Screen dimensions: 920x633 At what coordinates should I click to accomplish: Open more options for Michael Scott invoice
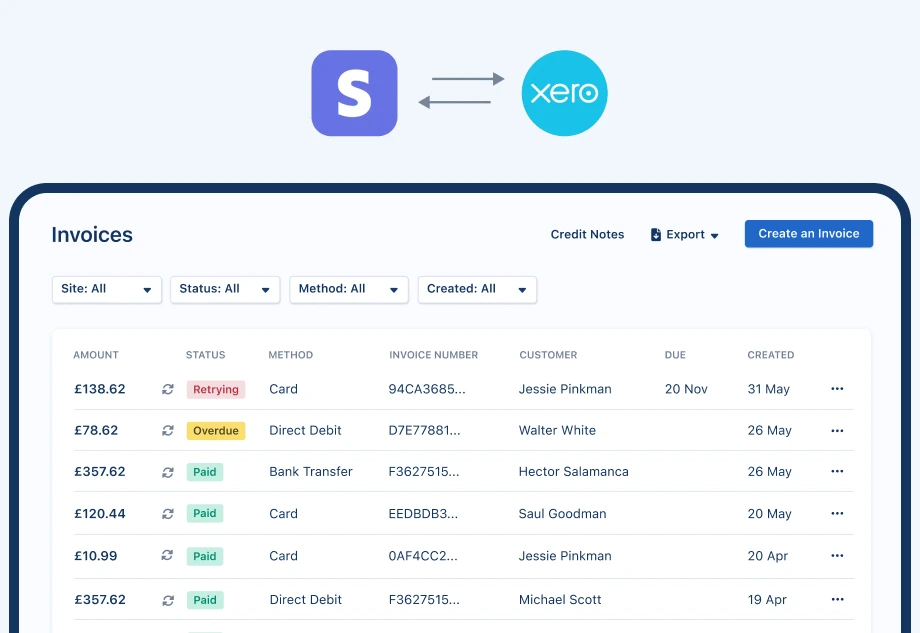[837, 600]
